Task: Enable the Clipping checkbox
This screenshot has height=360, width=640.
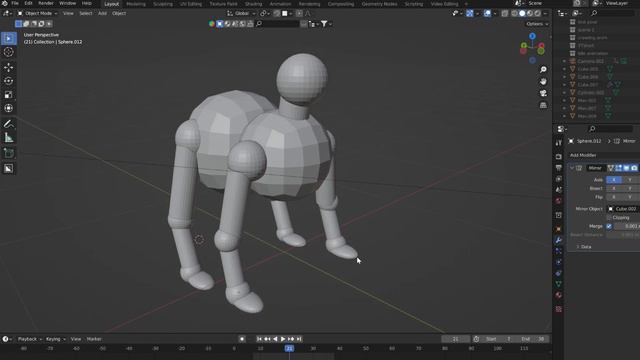Action: coord(609,218)
